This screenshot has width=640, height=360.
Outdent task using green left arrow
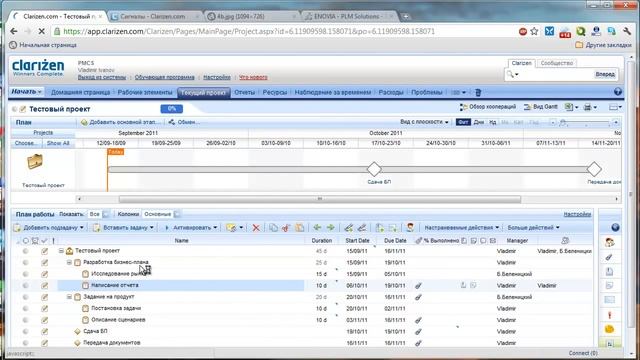[x=317, y=228]
